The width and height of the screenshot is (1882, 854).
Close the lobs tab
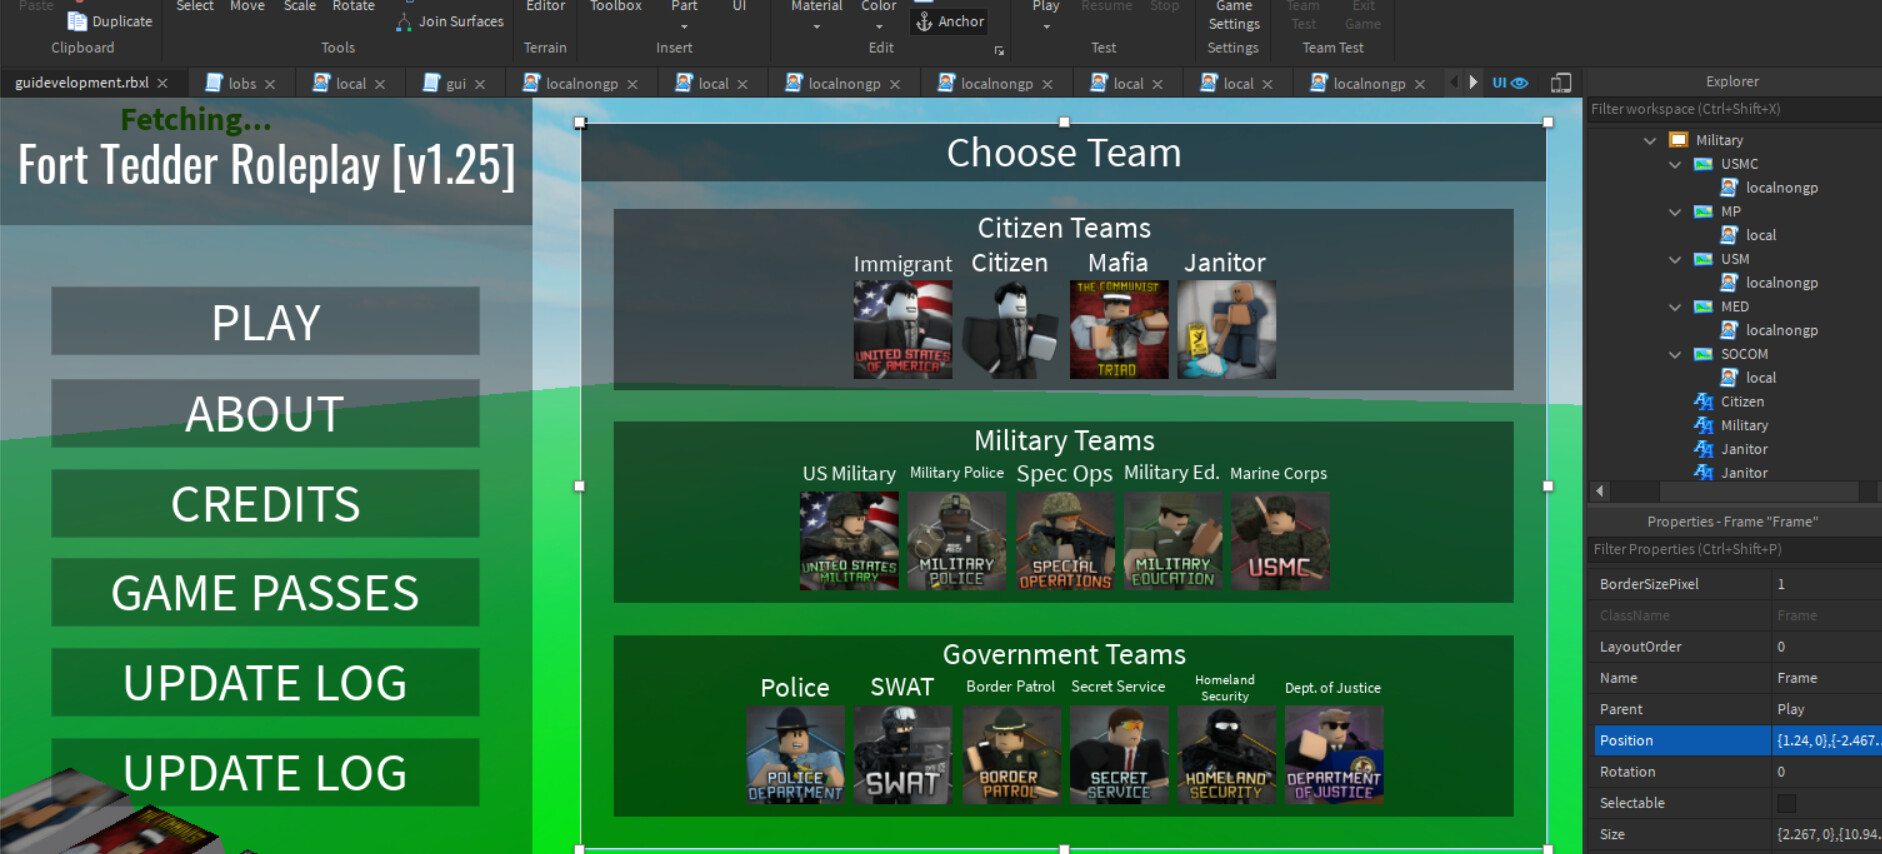270,84
